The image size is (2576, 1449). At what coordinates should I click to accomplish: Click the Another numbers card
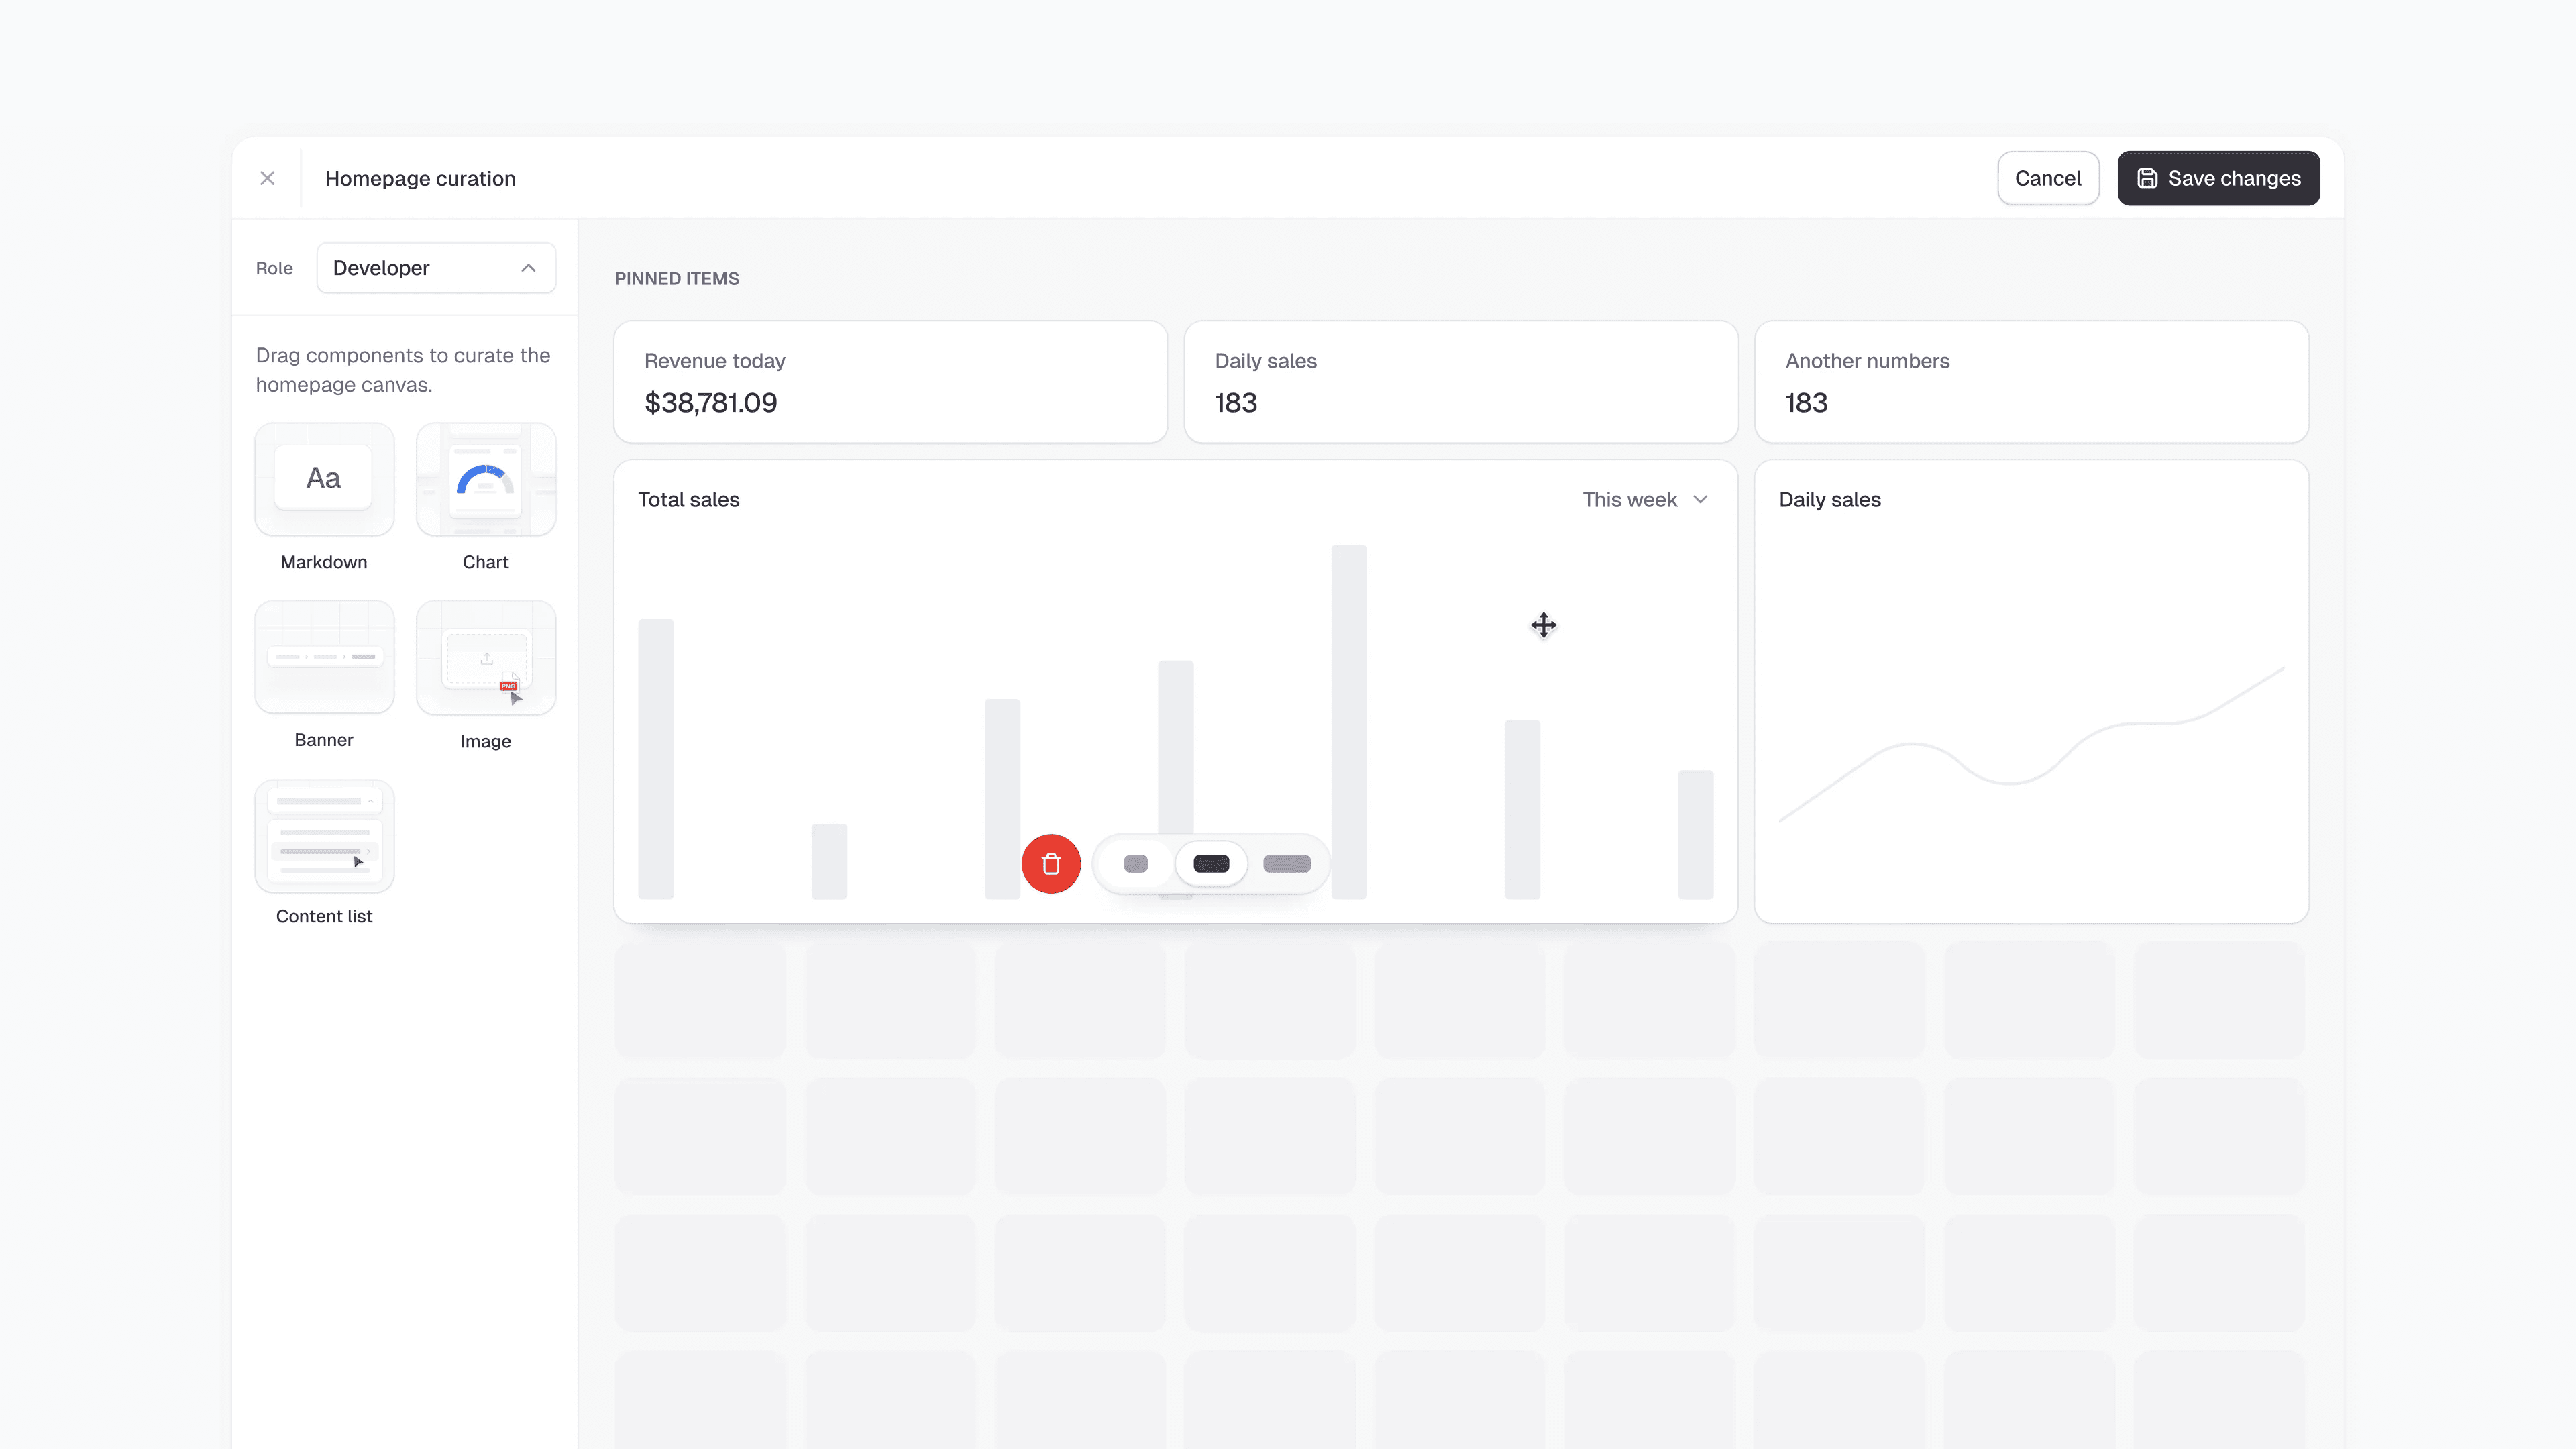coord(2031,382)
